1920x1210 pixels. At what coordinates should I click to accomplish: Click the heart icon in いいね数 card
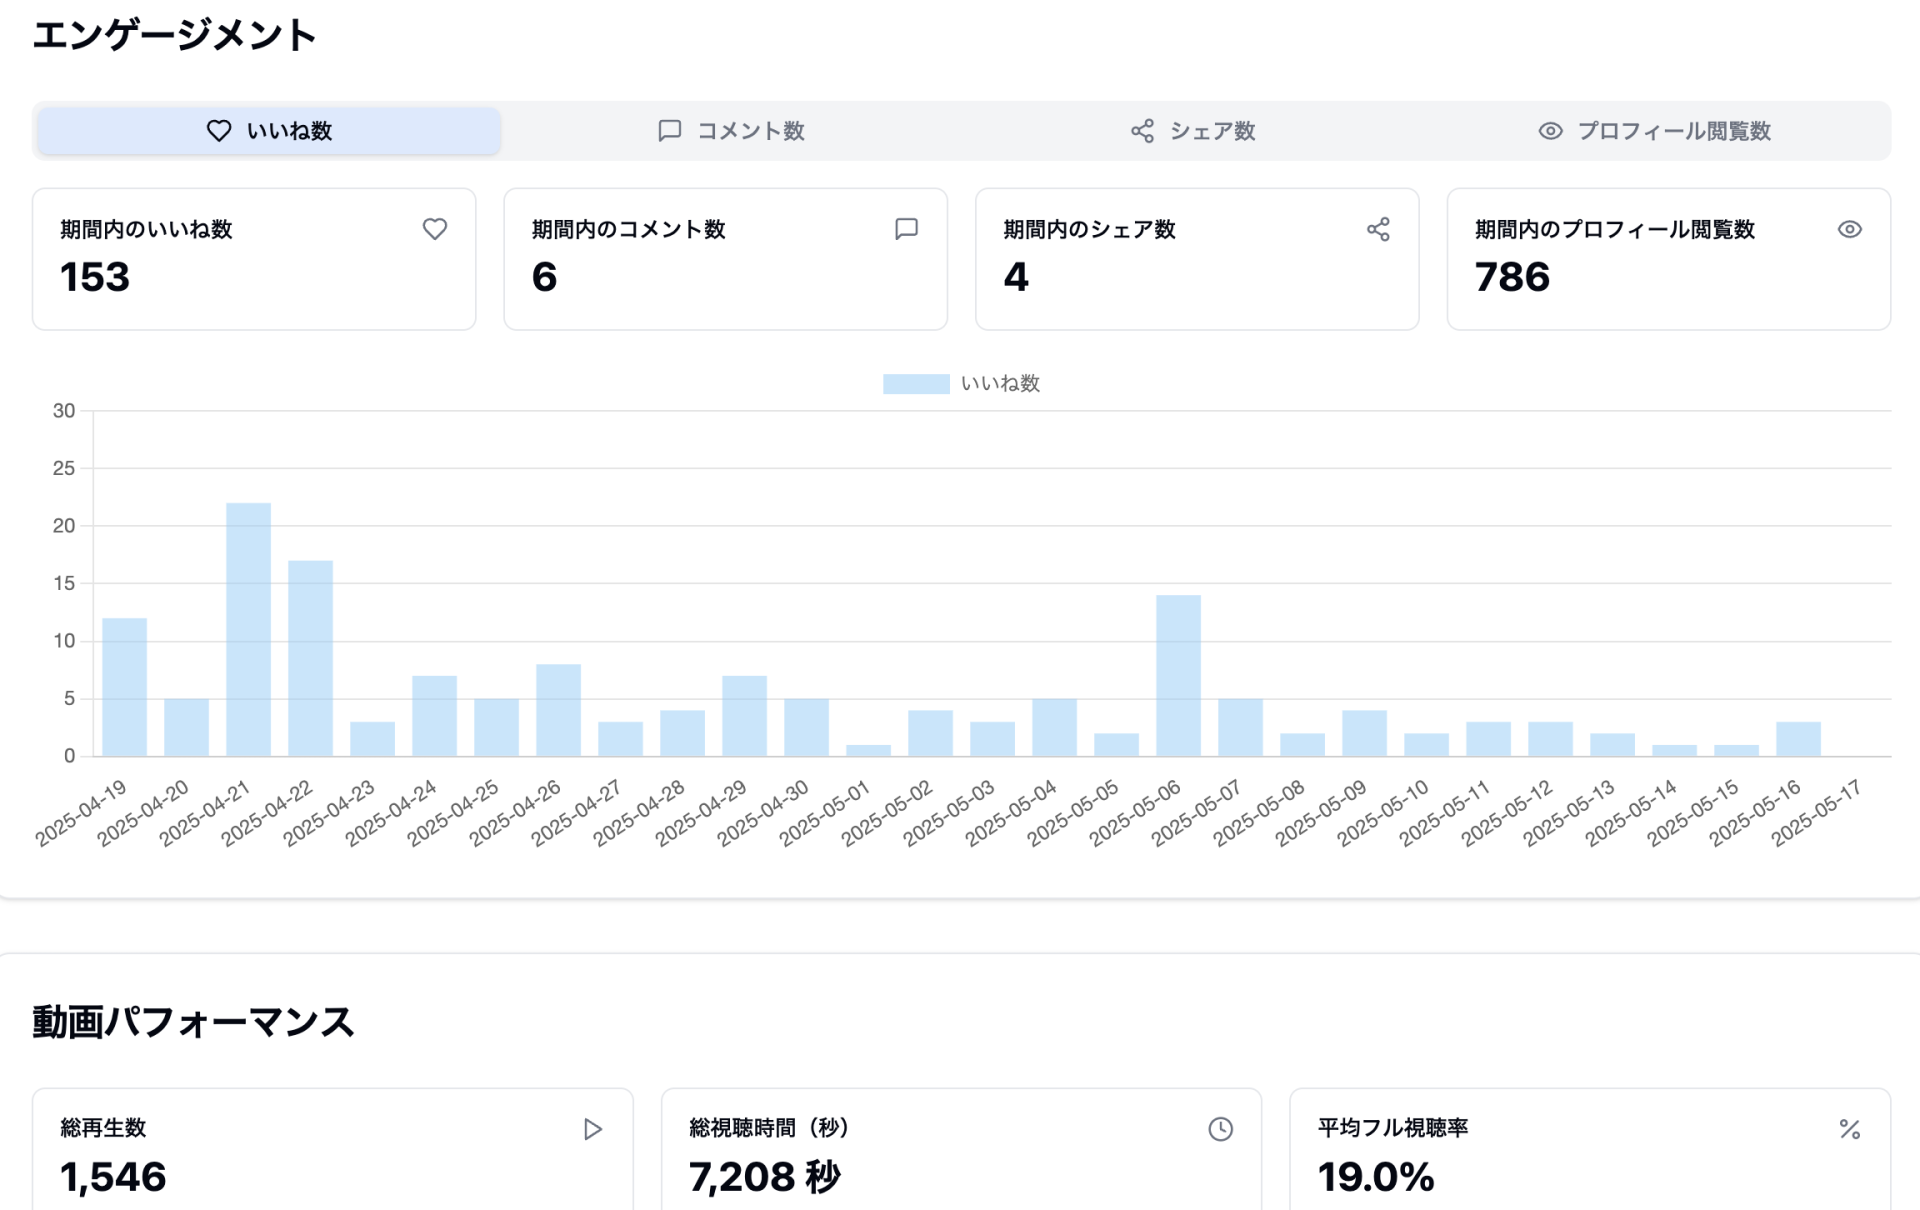(x=434, y=229)
